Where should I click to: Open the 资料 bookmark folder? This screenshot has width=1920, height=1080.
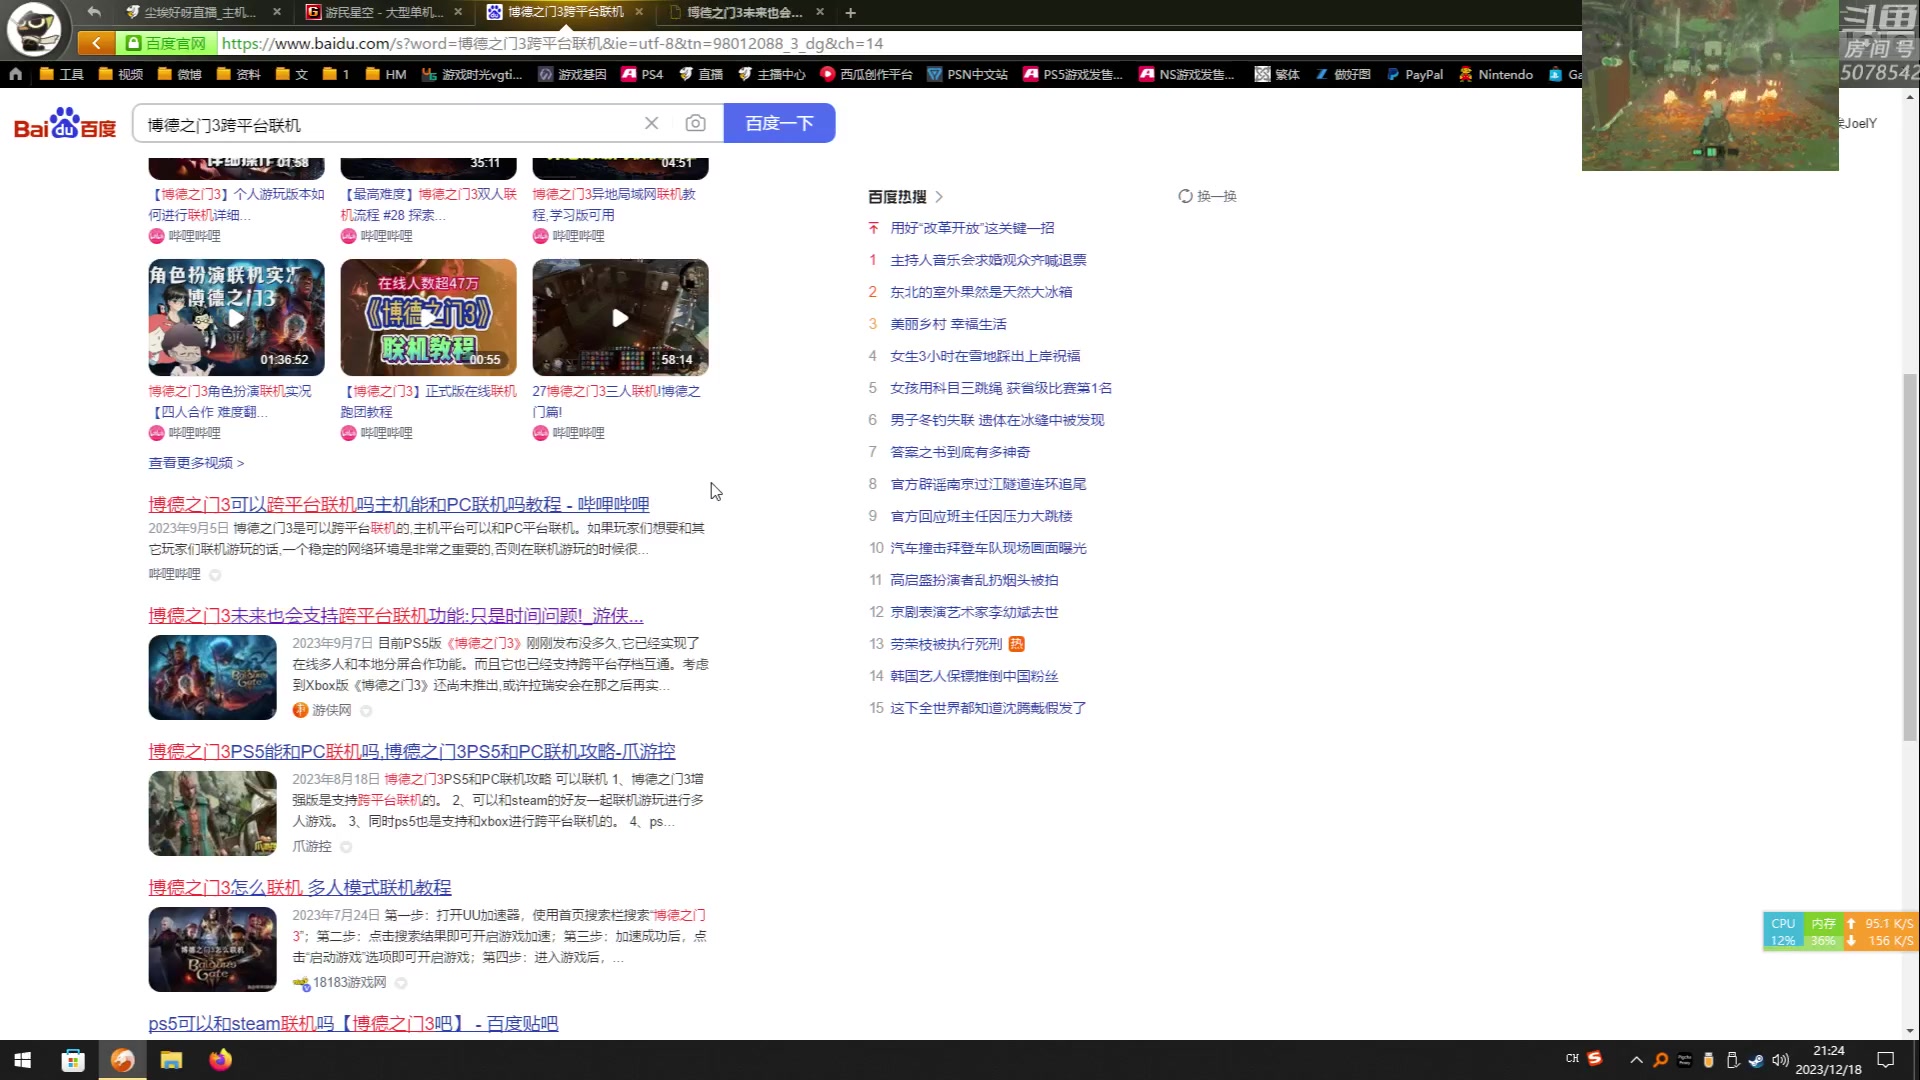pos(238,74)
